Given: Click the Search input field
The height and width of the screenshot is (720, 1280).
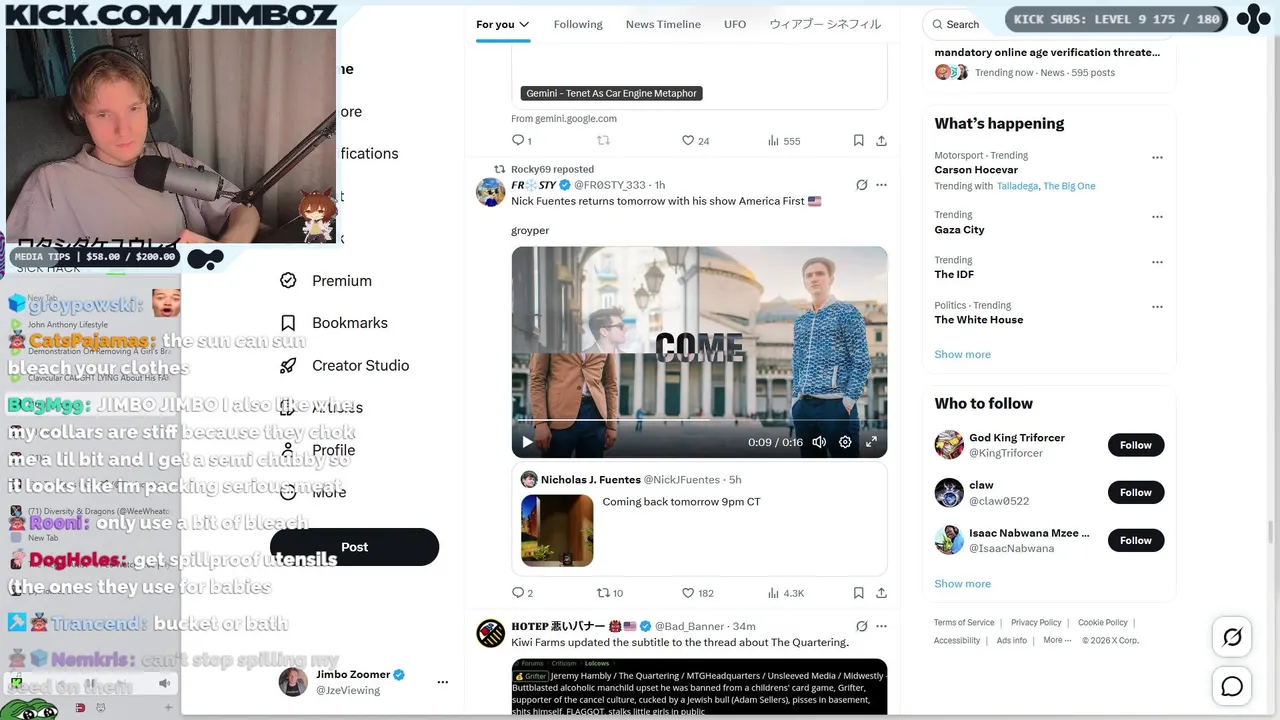Looking at the screenshot, I should (x=964, y=24).
